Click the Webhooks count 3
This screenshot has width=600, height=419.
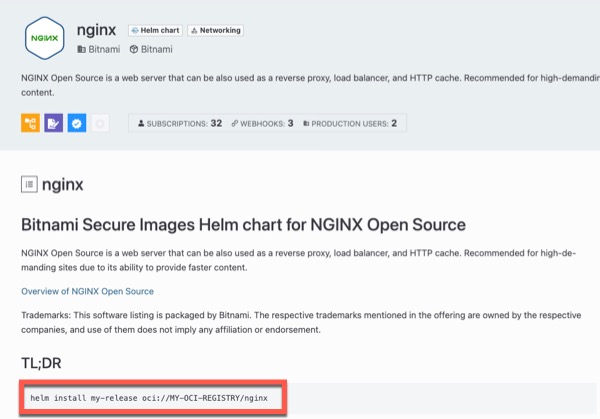[x=262, y=123]
